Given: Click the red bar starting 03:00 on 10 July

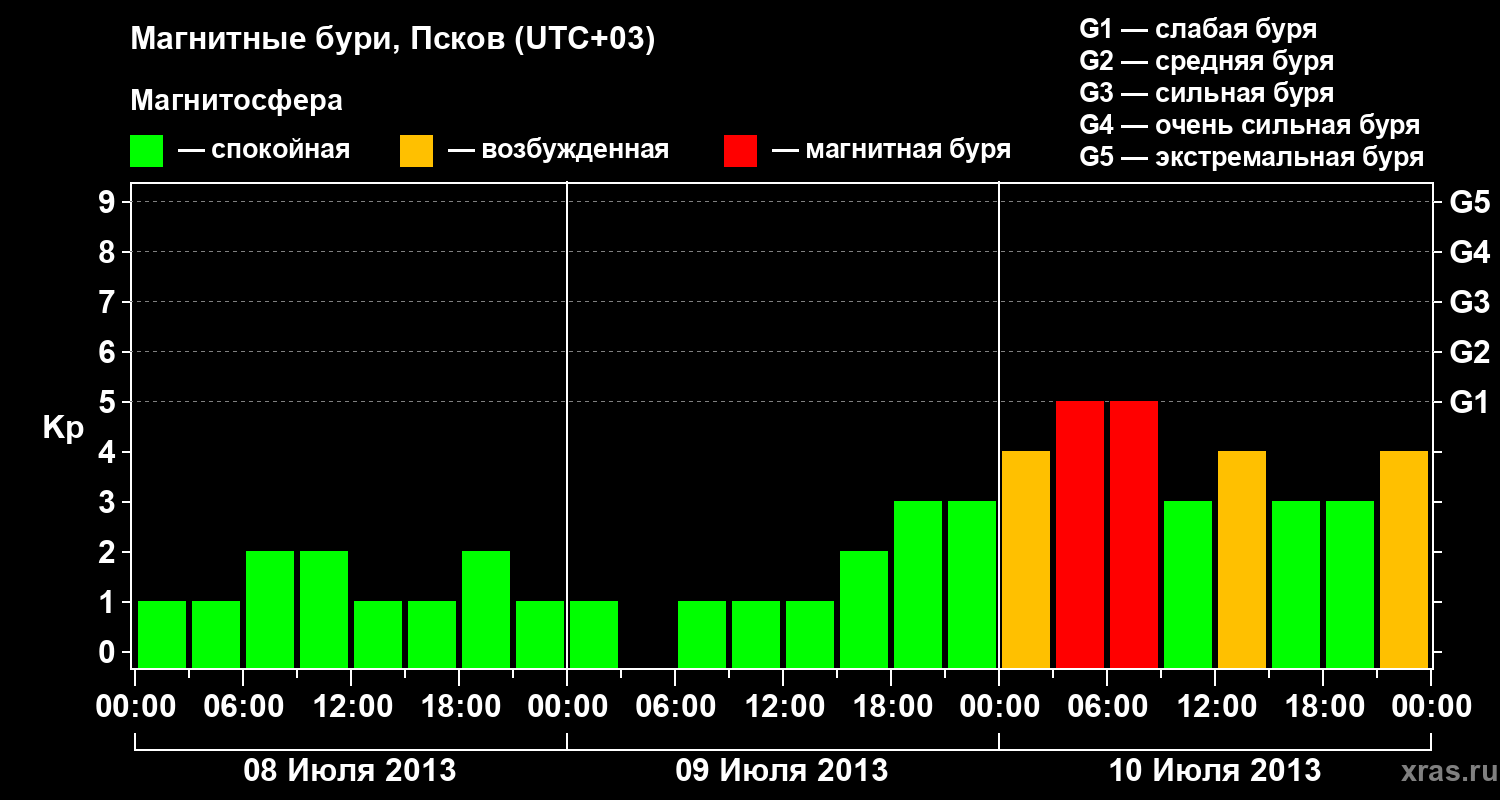Looking at the screenshot, I should (x=1080, y=534).
